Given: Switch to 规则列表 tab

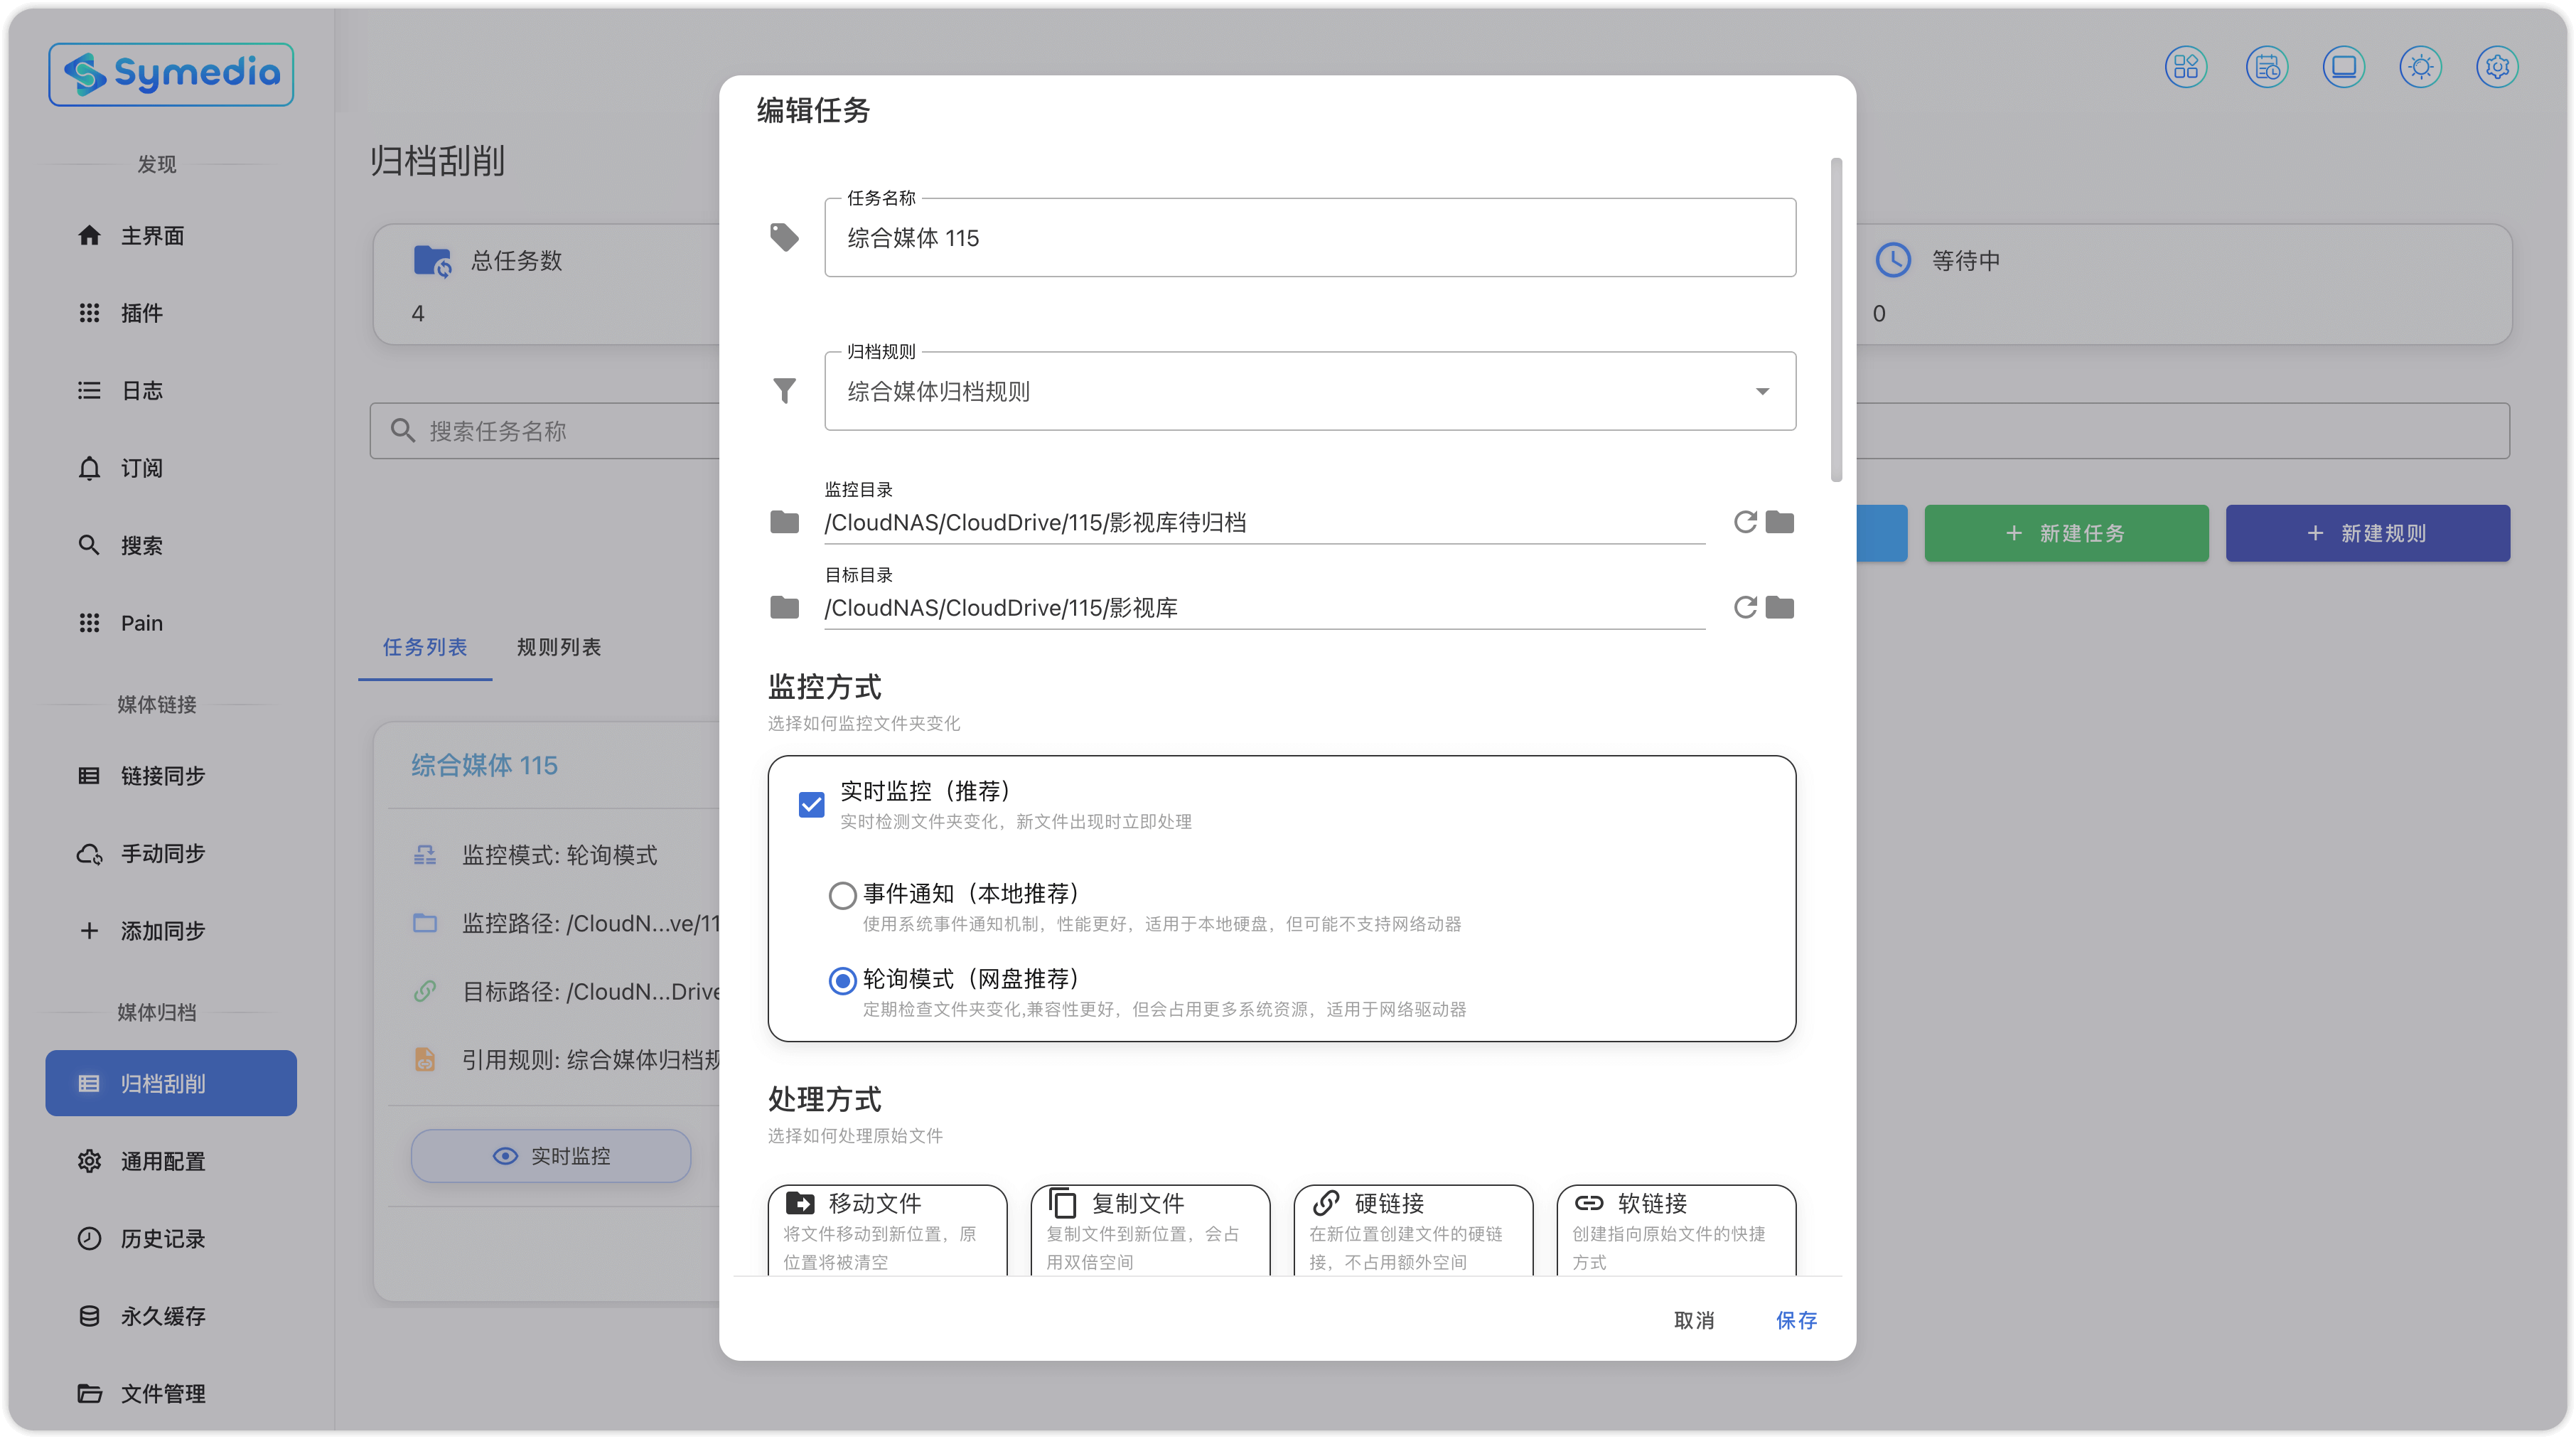Looking at the screenshot, I should [558, 647].
